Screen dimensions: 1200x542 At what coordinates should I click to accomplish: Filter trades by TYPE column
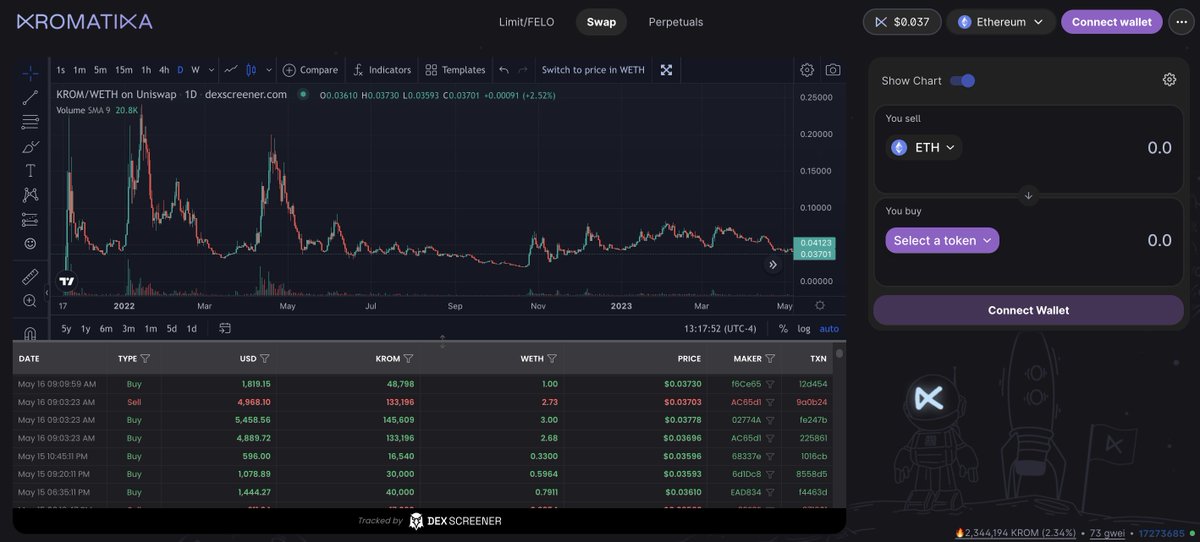(145, 358)
